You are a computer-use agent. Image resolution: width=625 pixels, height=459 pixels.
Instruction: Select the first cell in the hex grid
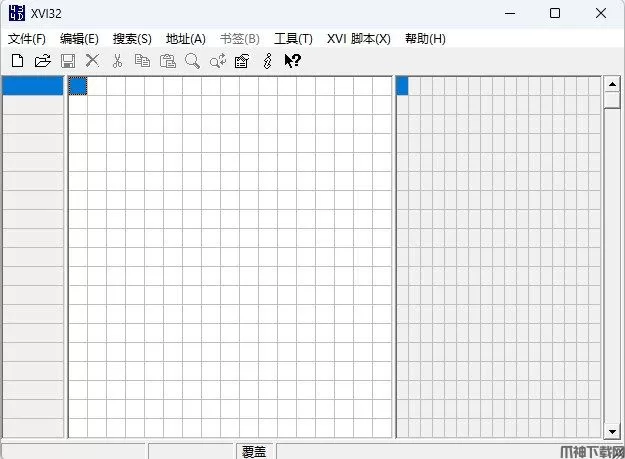[77, 86]
